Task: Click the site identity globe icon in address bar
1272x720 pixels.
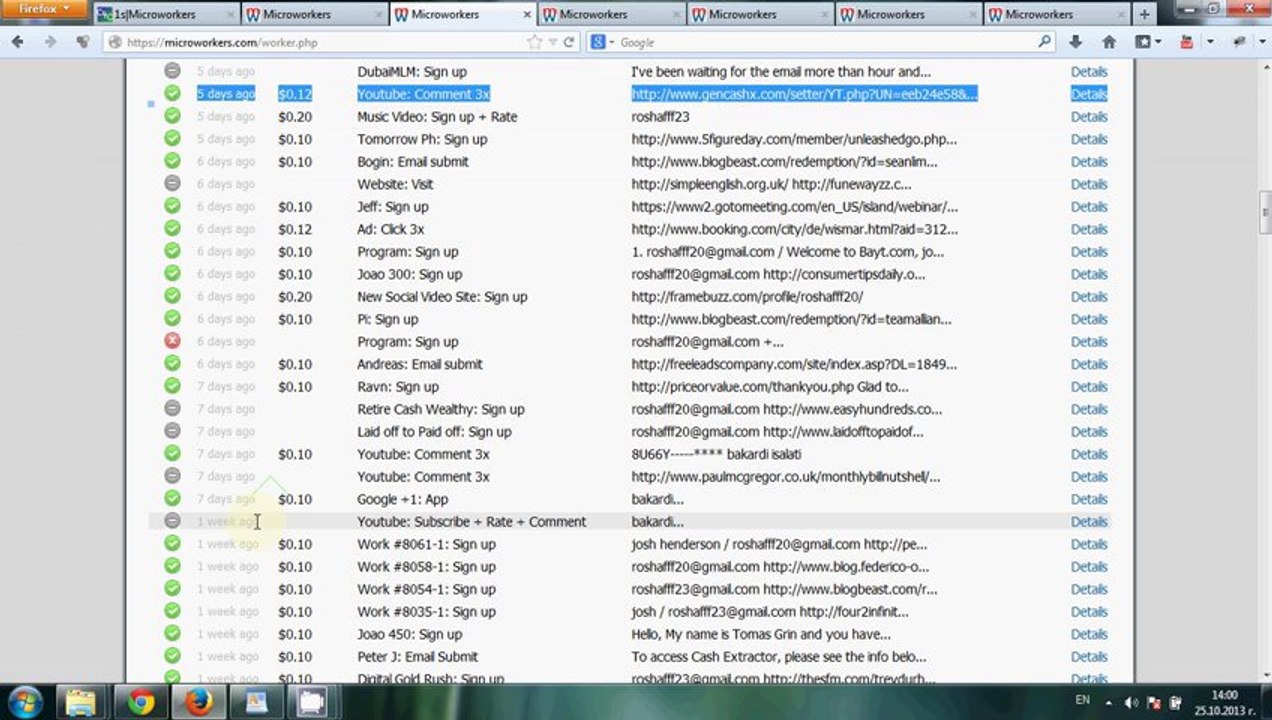Action: [115, 43]
